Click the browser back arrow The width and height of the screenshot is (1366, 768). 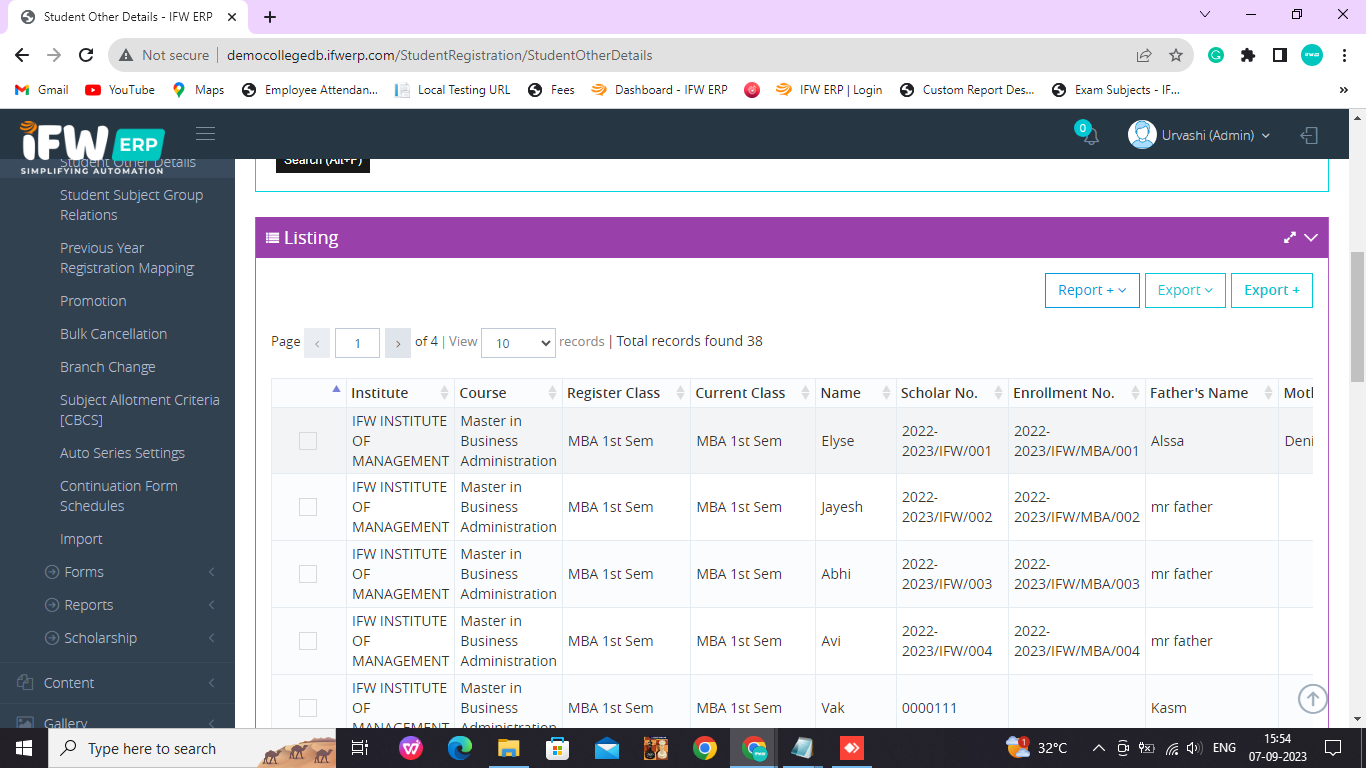(x=22, y=55)
